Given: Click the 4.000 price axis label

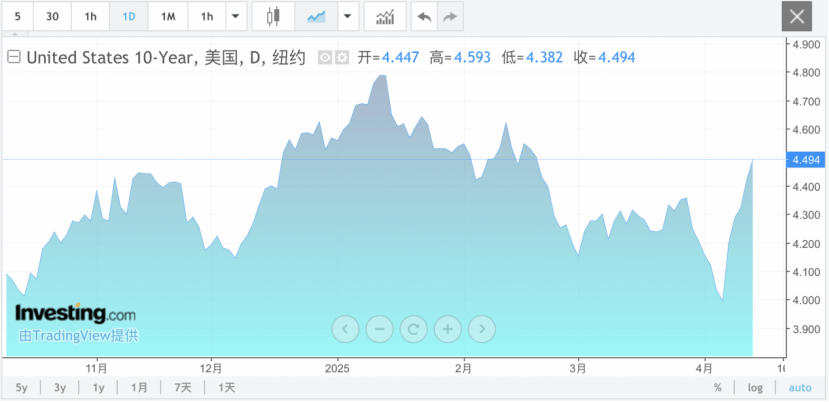Looking at the screenshot, I should 806,300.
